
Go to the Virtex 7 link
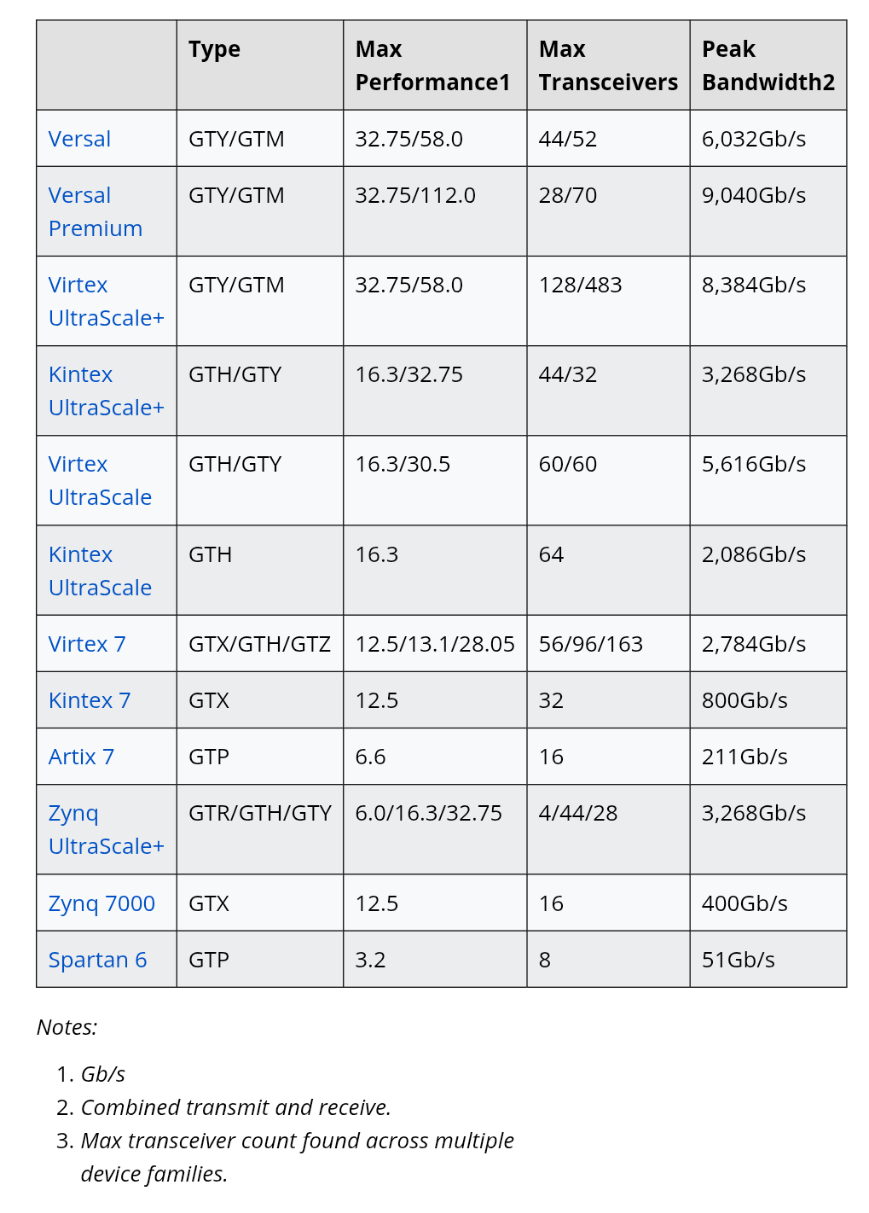(x=87, y=644)
